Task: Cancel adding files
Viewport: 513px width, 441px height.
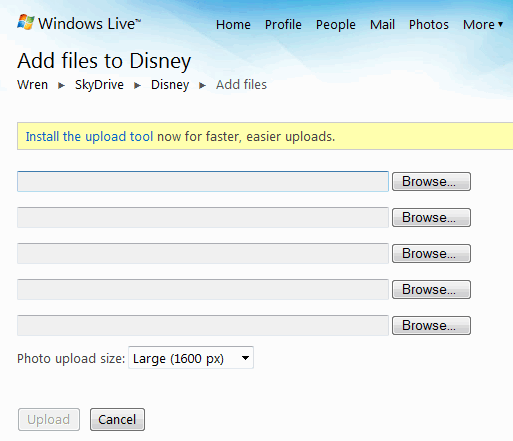Action: 117,419
